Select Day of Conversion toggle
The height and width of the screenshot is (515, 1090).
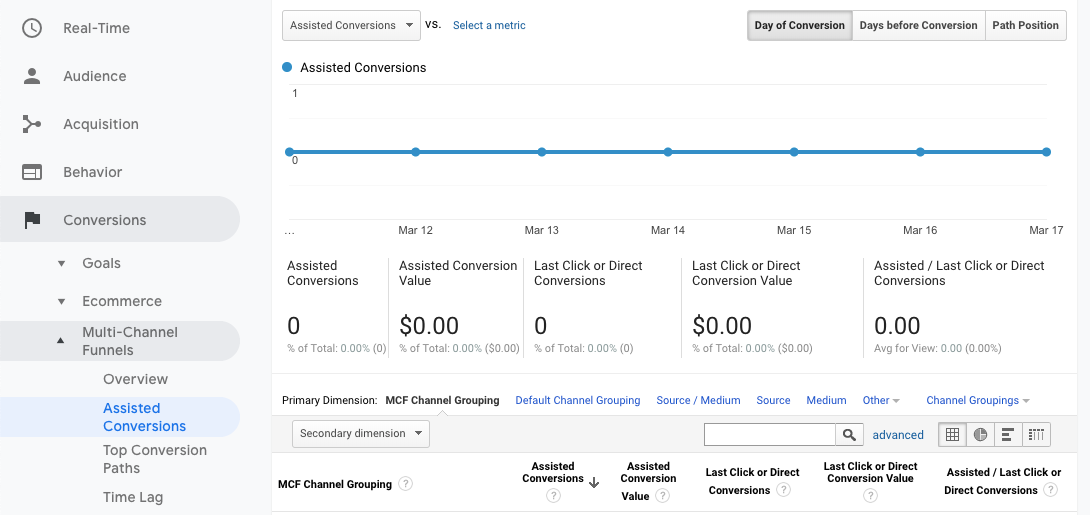pyautogui.click(x=799, y=26)
